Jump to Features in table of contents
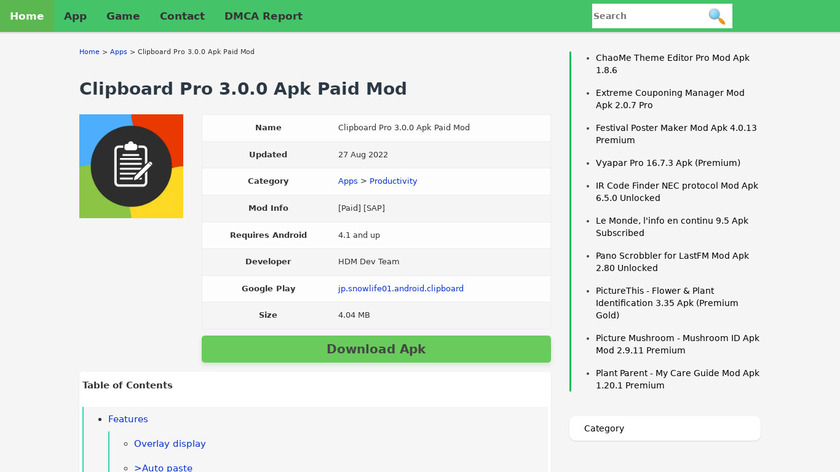The image size is (840, 472). pos(128,419)
